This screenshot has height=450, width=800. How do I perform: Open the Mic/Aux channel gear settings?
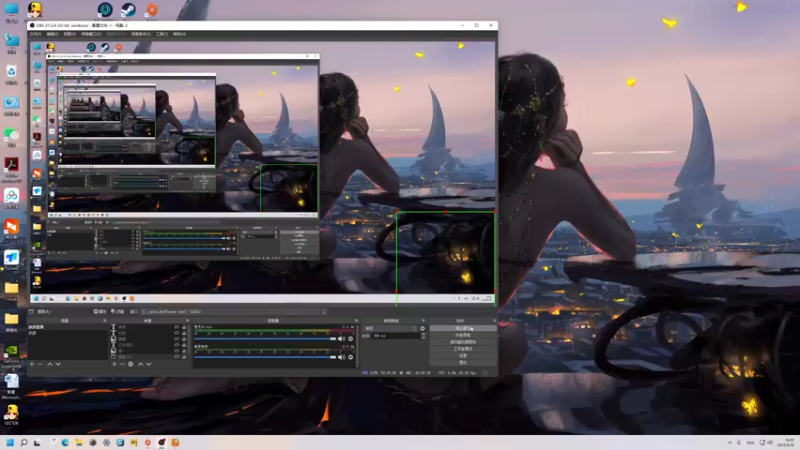point(351,339)
